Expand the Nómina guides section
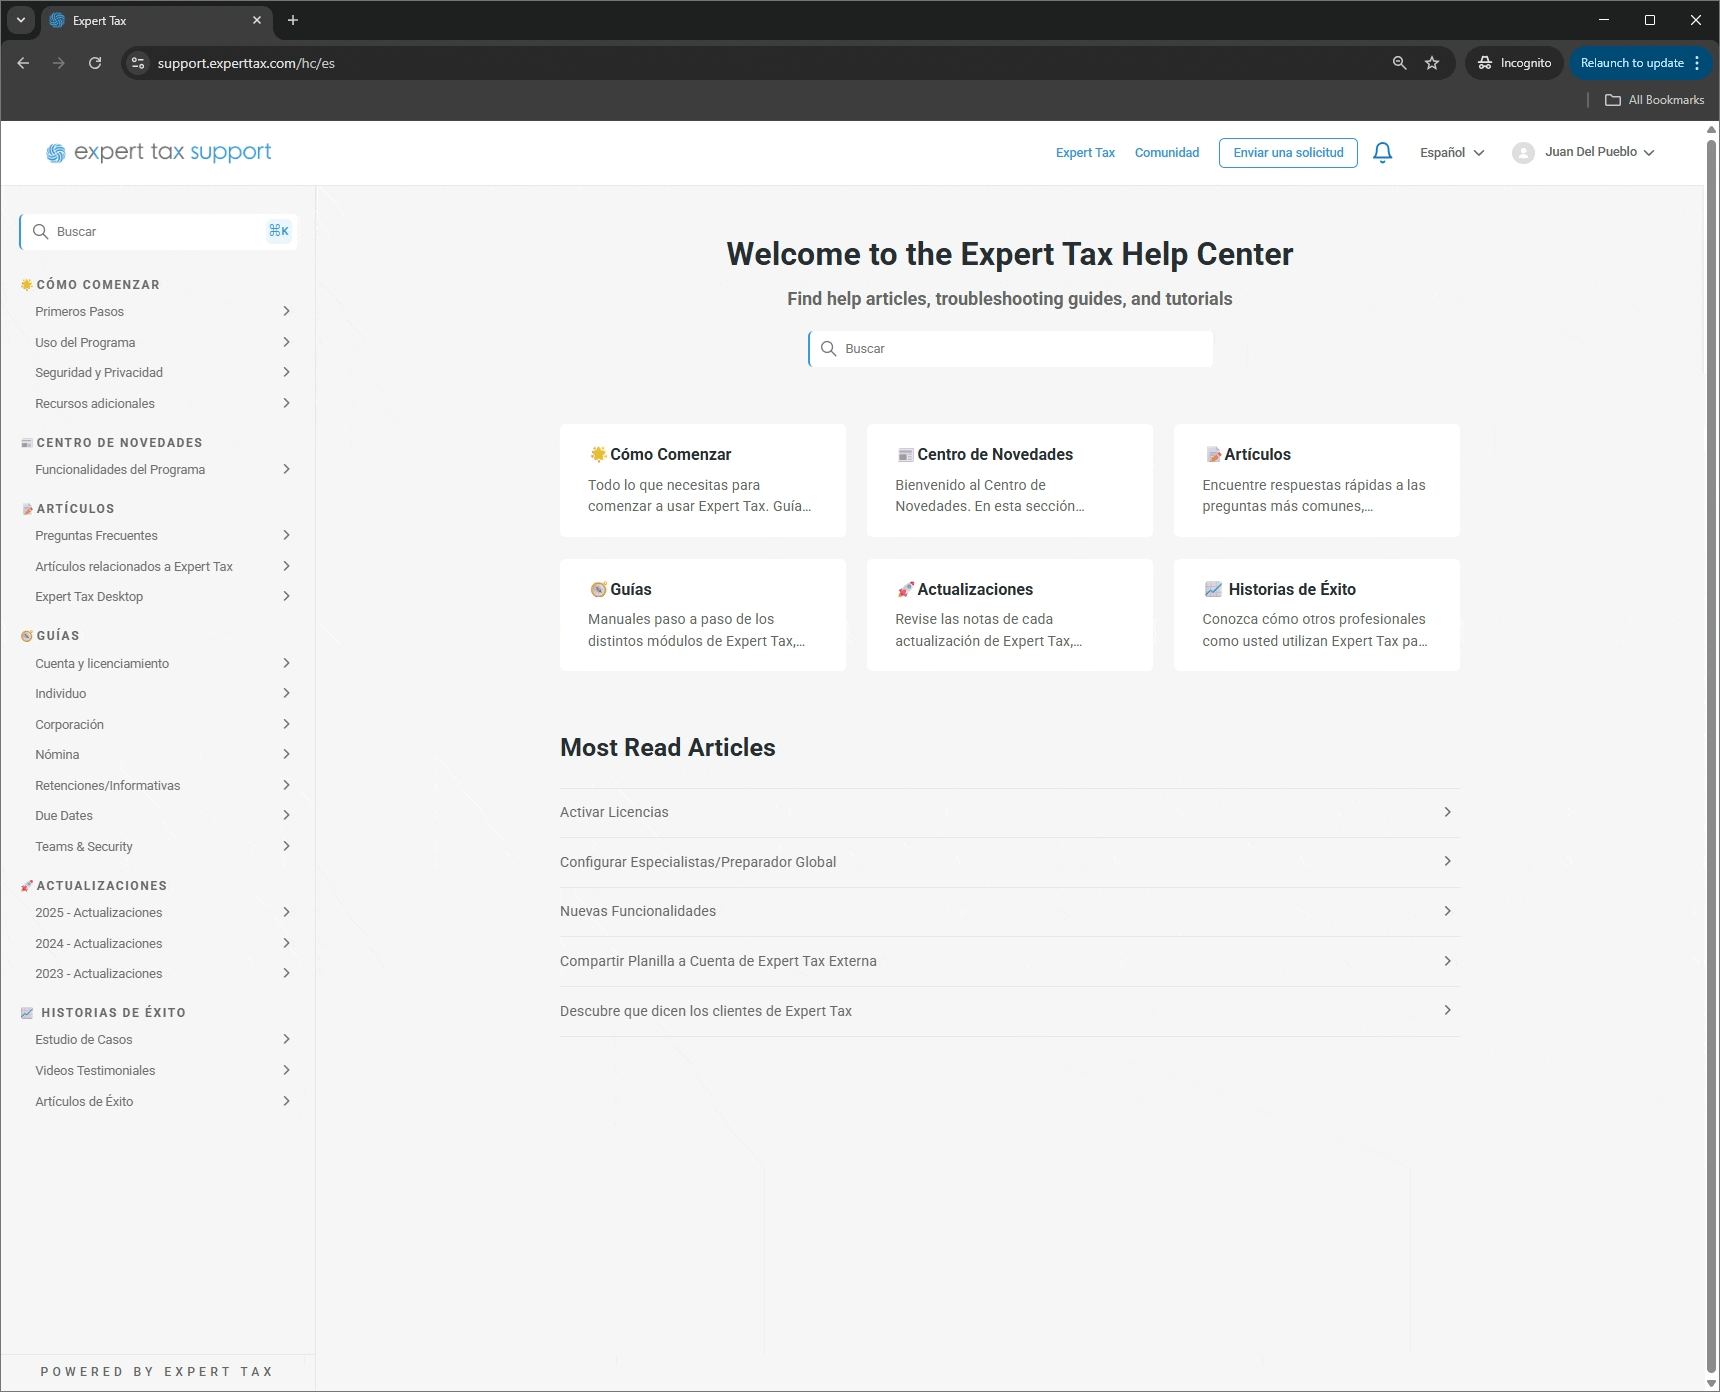The image size is (1720, 1392). coord(162,755)
